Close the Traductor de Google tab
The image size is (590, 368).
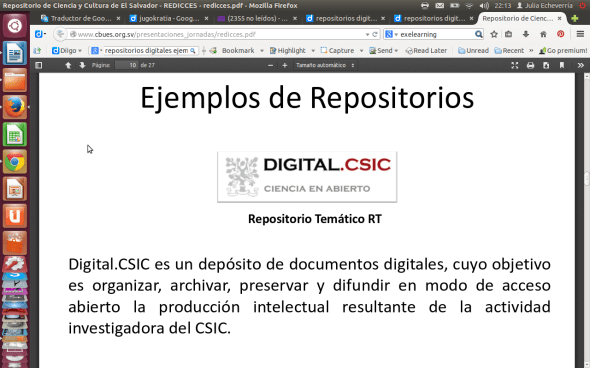point(119,18)
